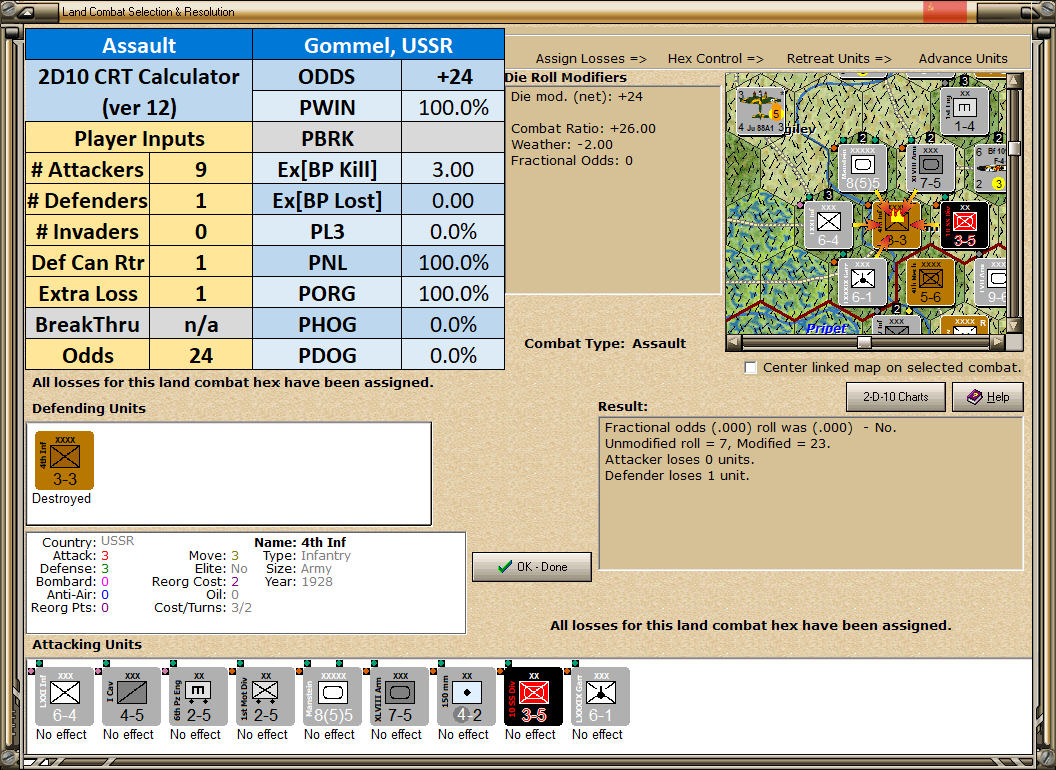Click the black SS 3-5 counter on the map

964,226
